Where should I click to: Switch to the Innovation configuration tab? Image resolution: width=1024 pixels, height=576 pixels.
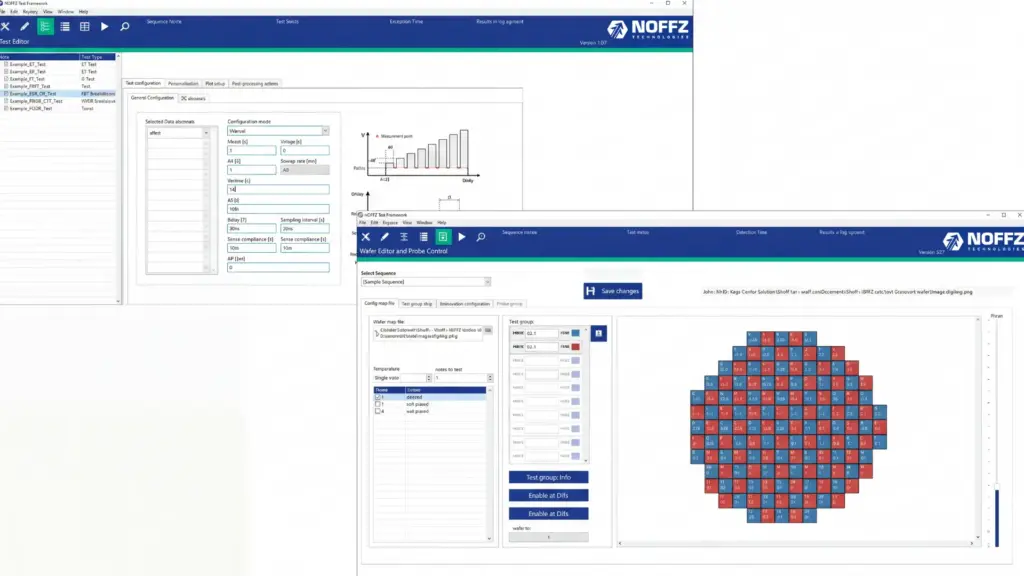(464, 304)
